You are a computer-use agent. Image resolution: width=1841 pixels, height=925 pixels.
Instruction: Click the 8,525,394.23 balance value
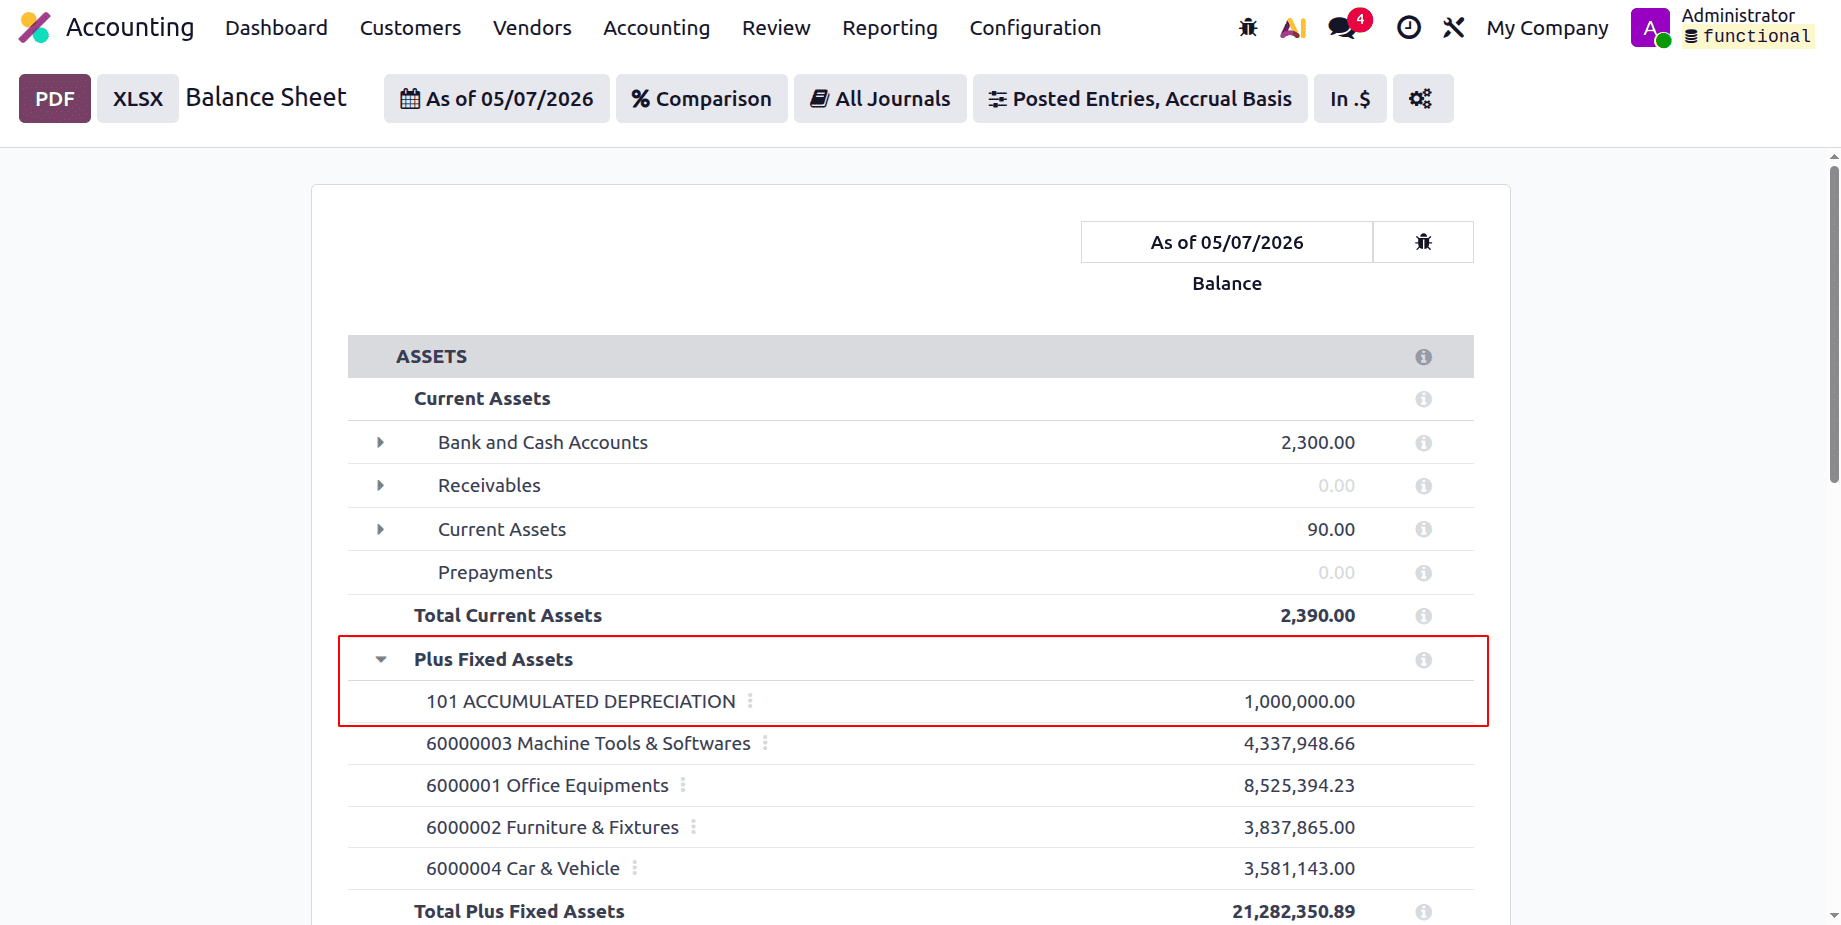coord(1300,785)
